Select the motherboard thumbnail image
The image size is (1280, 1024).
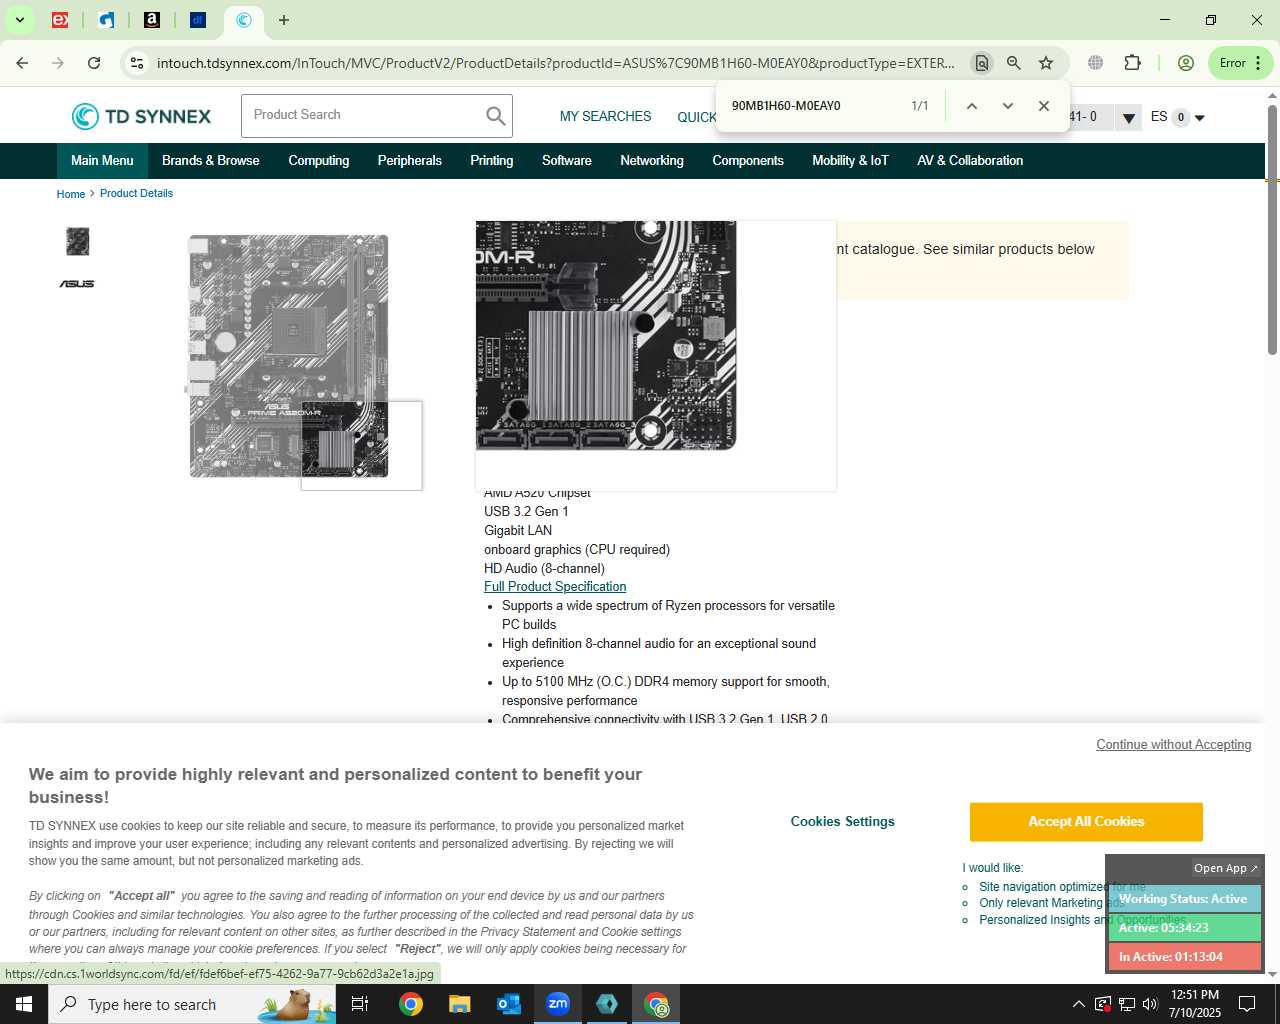coord(77,241)
